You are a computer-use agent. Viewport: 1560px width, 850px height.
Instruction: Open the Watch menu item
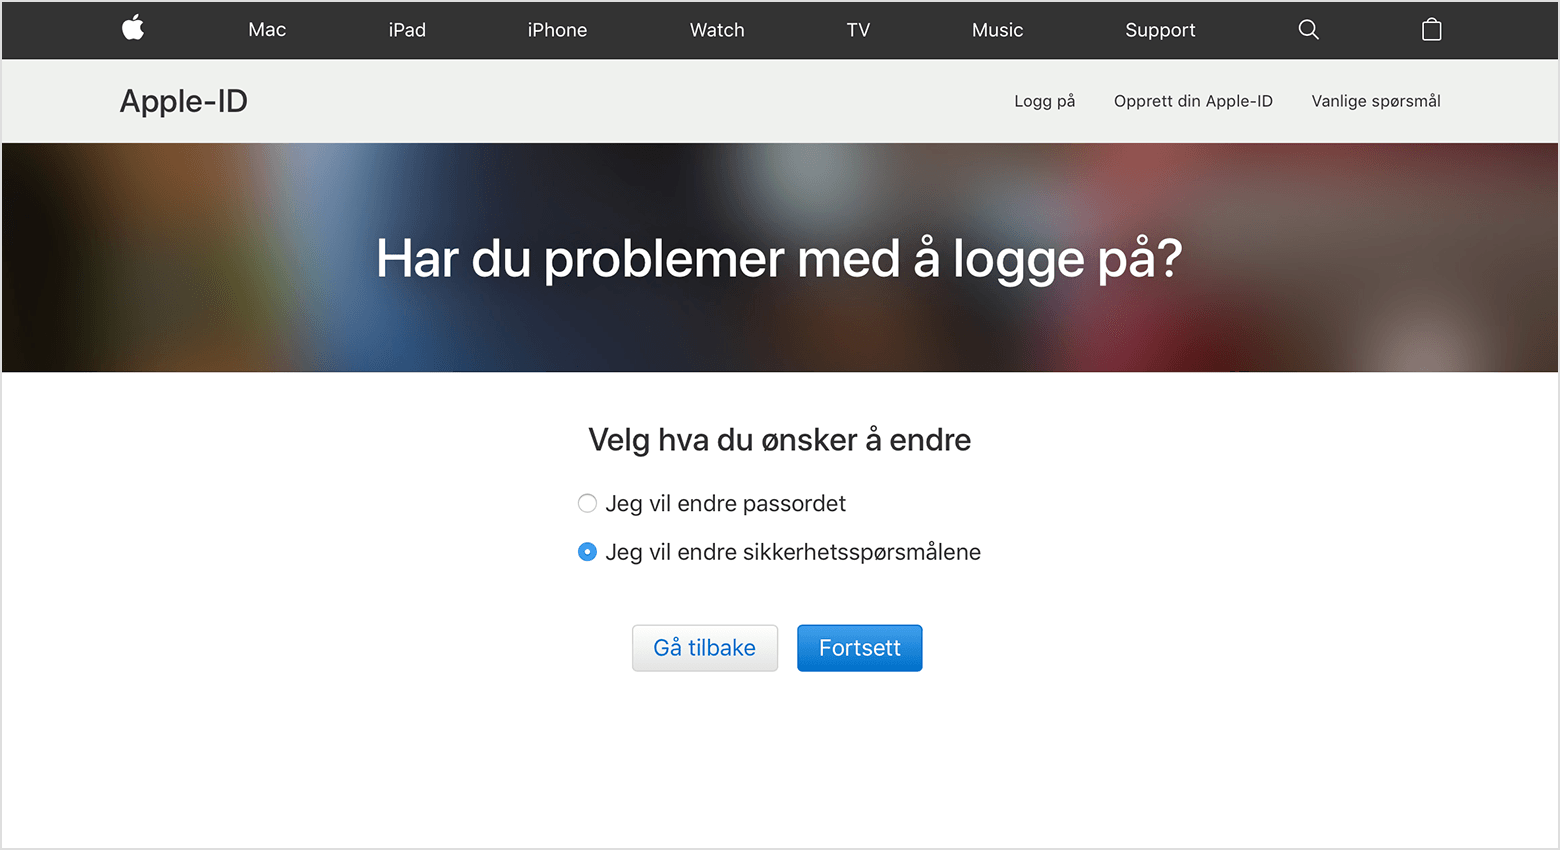pos(717,30)
